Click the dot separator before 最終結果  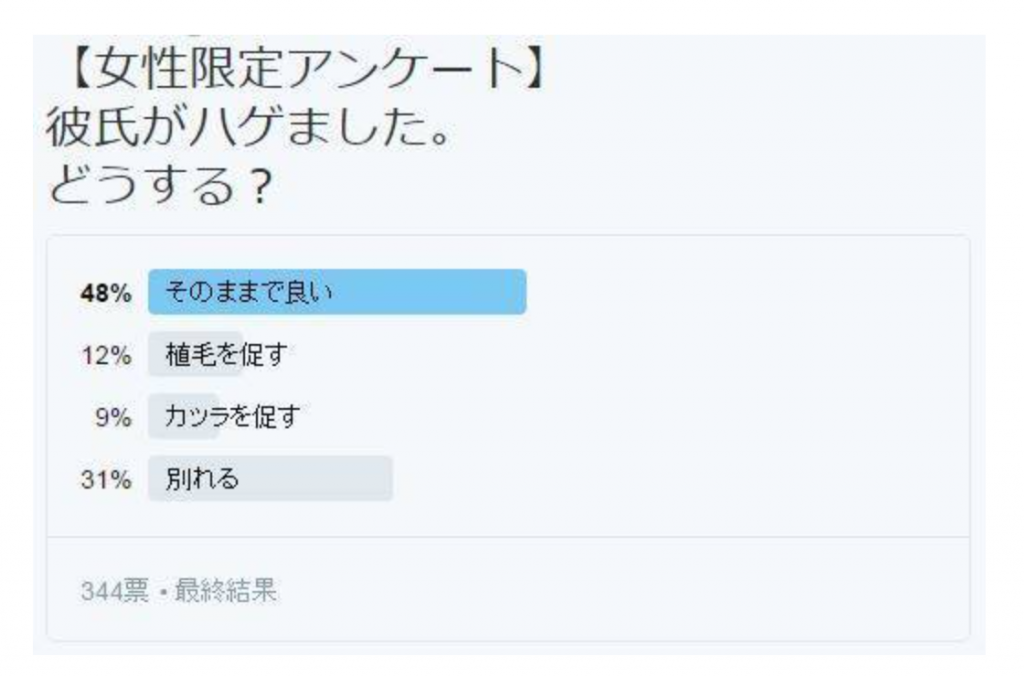[x=163, y=592]
